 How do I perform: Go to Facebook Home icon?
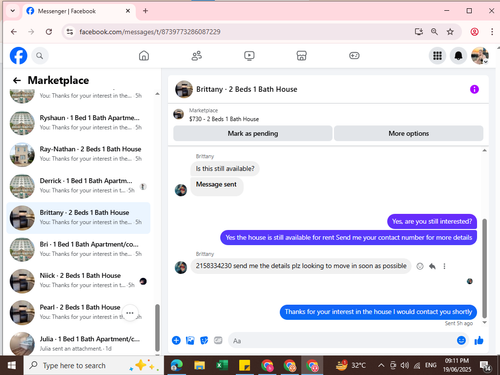144,56
